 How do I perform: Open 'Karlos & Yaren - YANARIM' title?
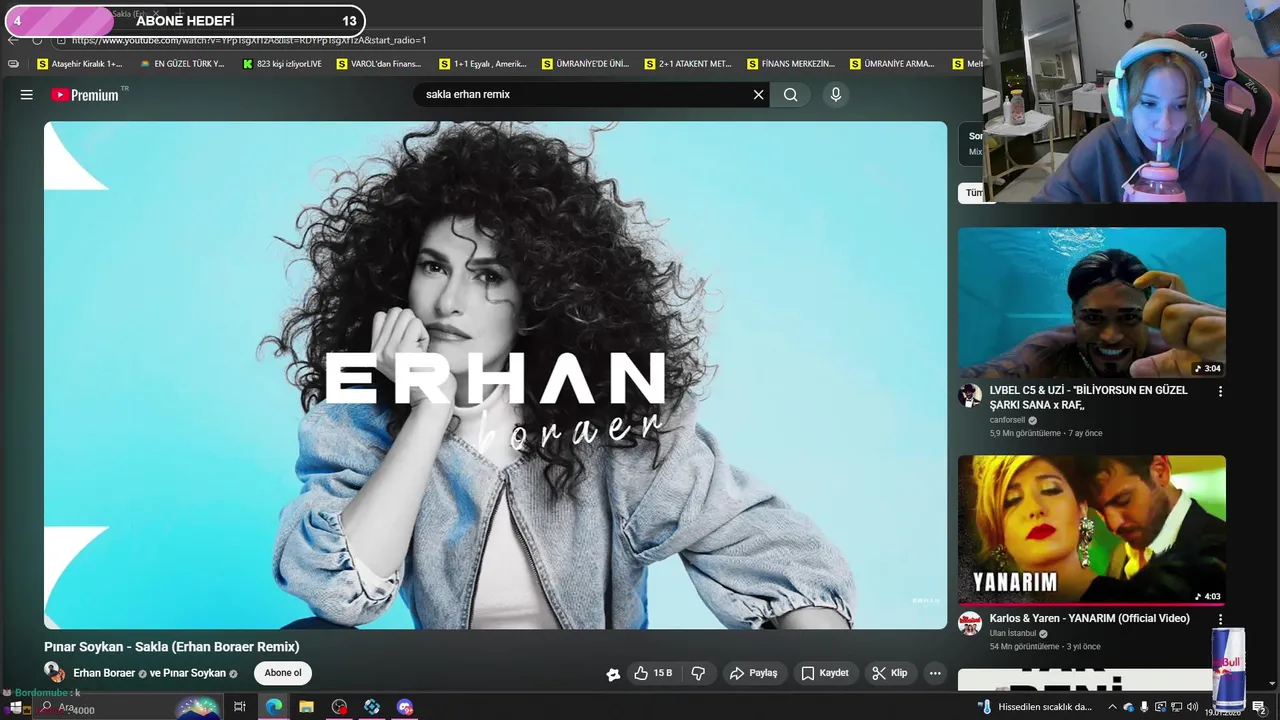click(x=1090, y=618)
